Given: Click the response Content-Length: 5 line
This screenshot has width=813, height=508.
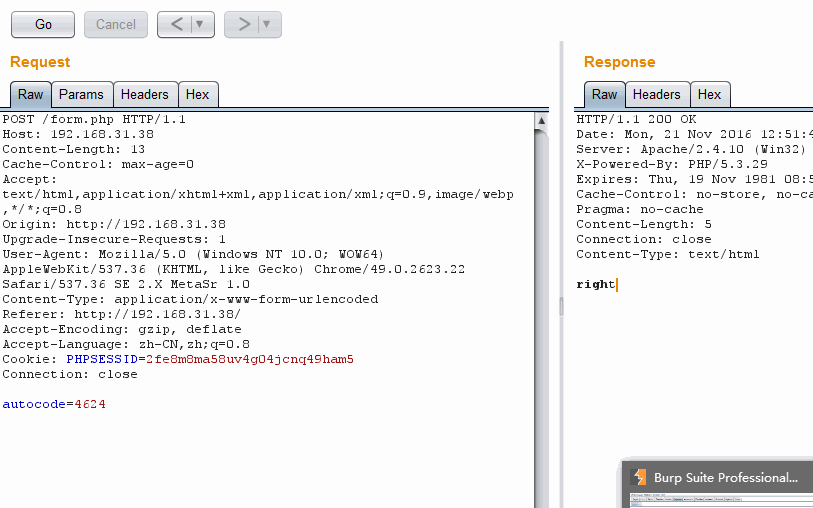Looking at the screenshot, I should (644, 224).
